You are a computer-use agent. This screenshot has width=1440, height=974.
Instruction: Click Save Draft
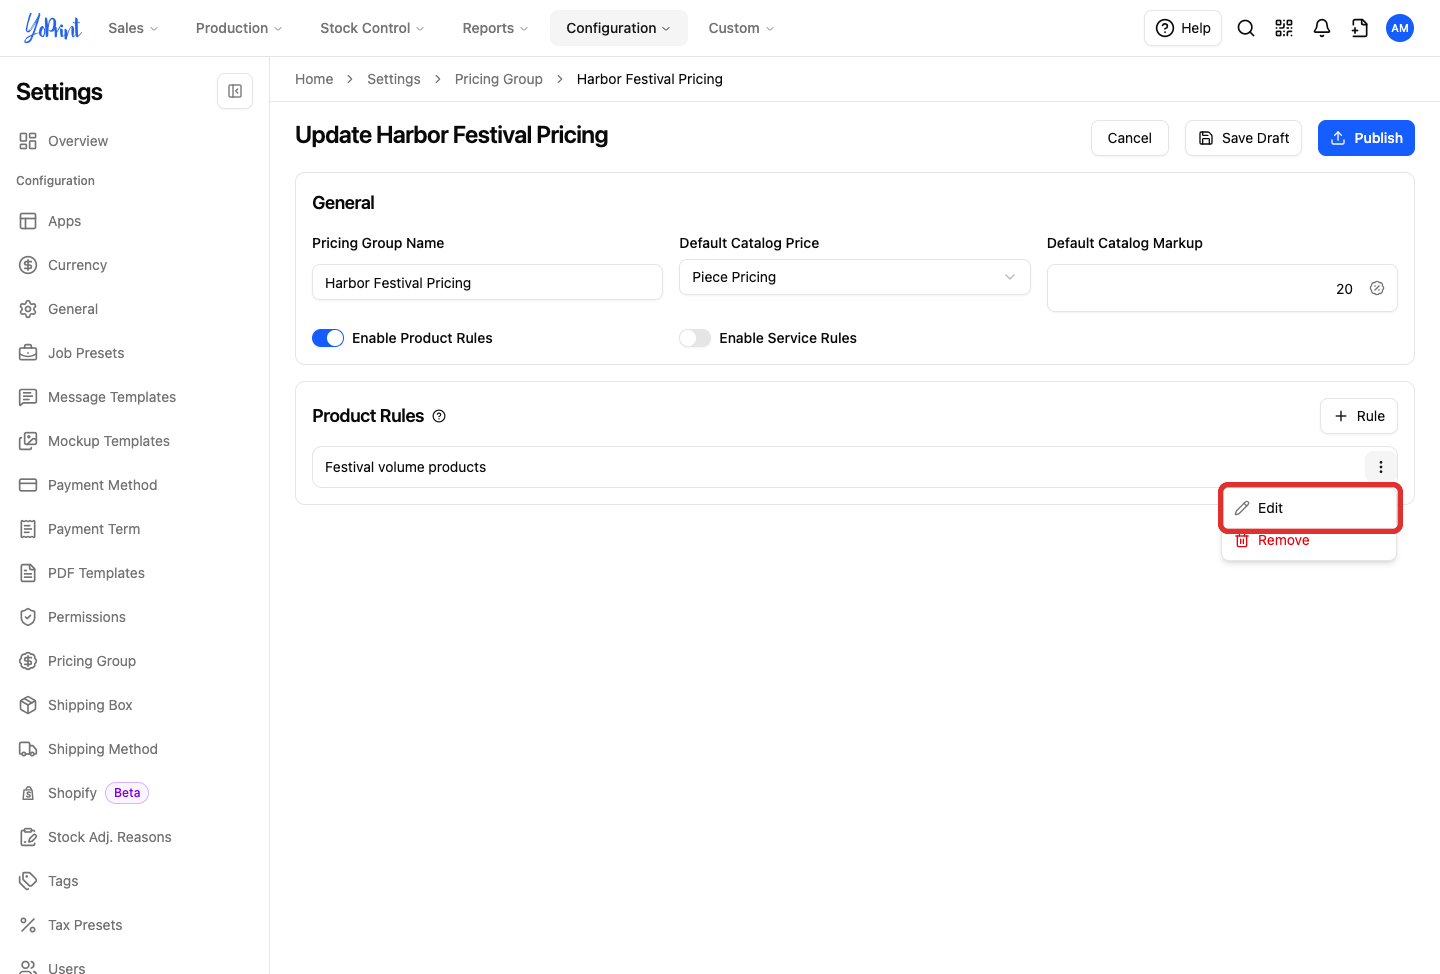point(1243,138)
